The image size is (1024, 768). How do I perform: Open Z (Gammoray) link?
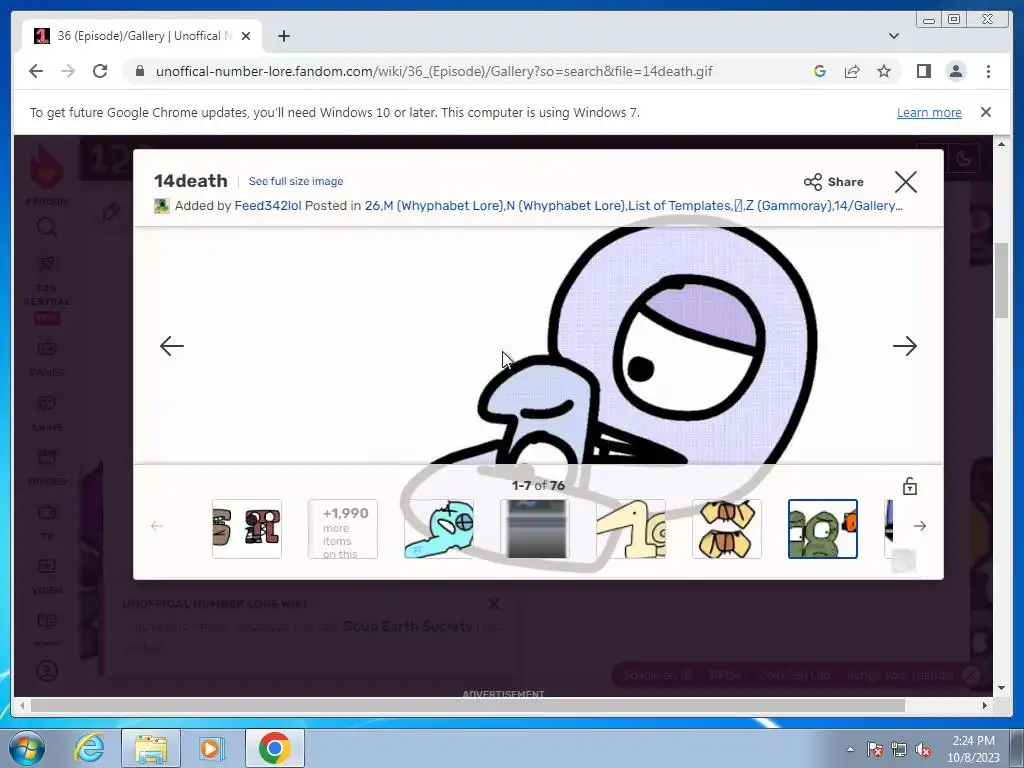click(x=788, y=206)
